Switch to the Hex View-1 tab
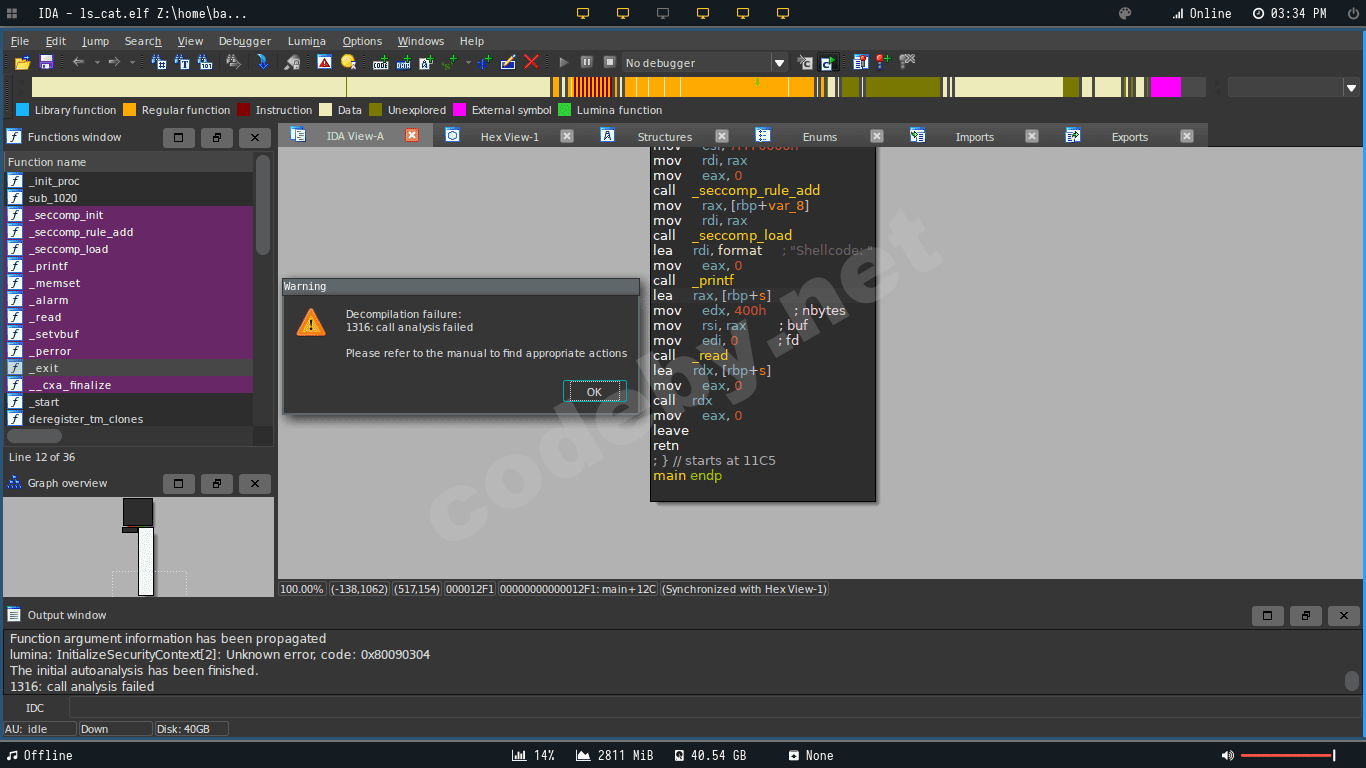 [x=509, y=137]
